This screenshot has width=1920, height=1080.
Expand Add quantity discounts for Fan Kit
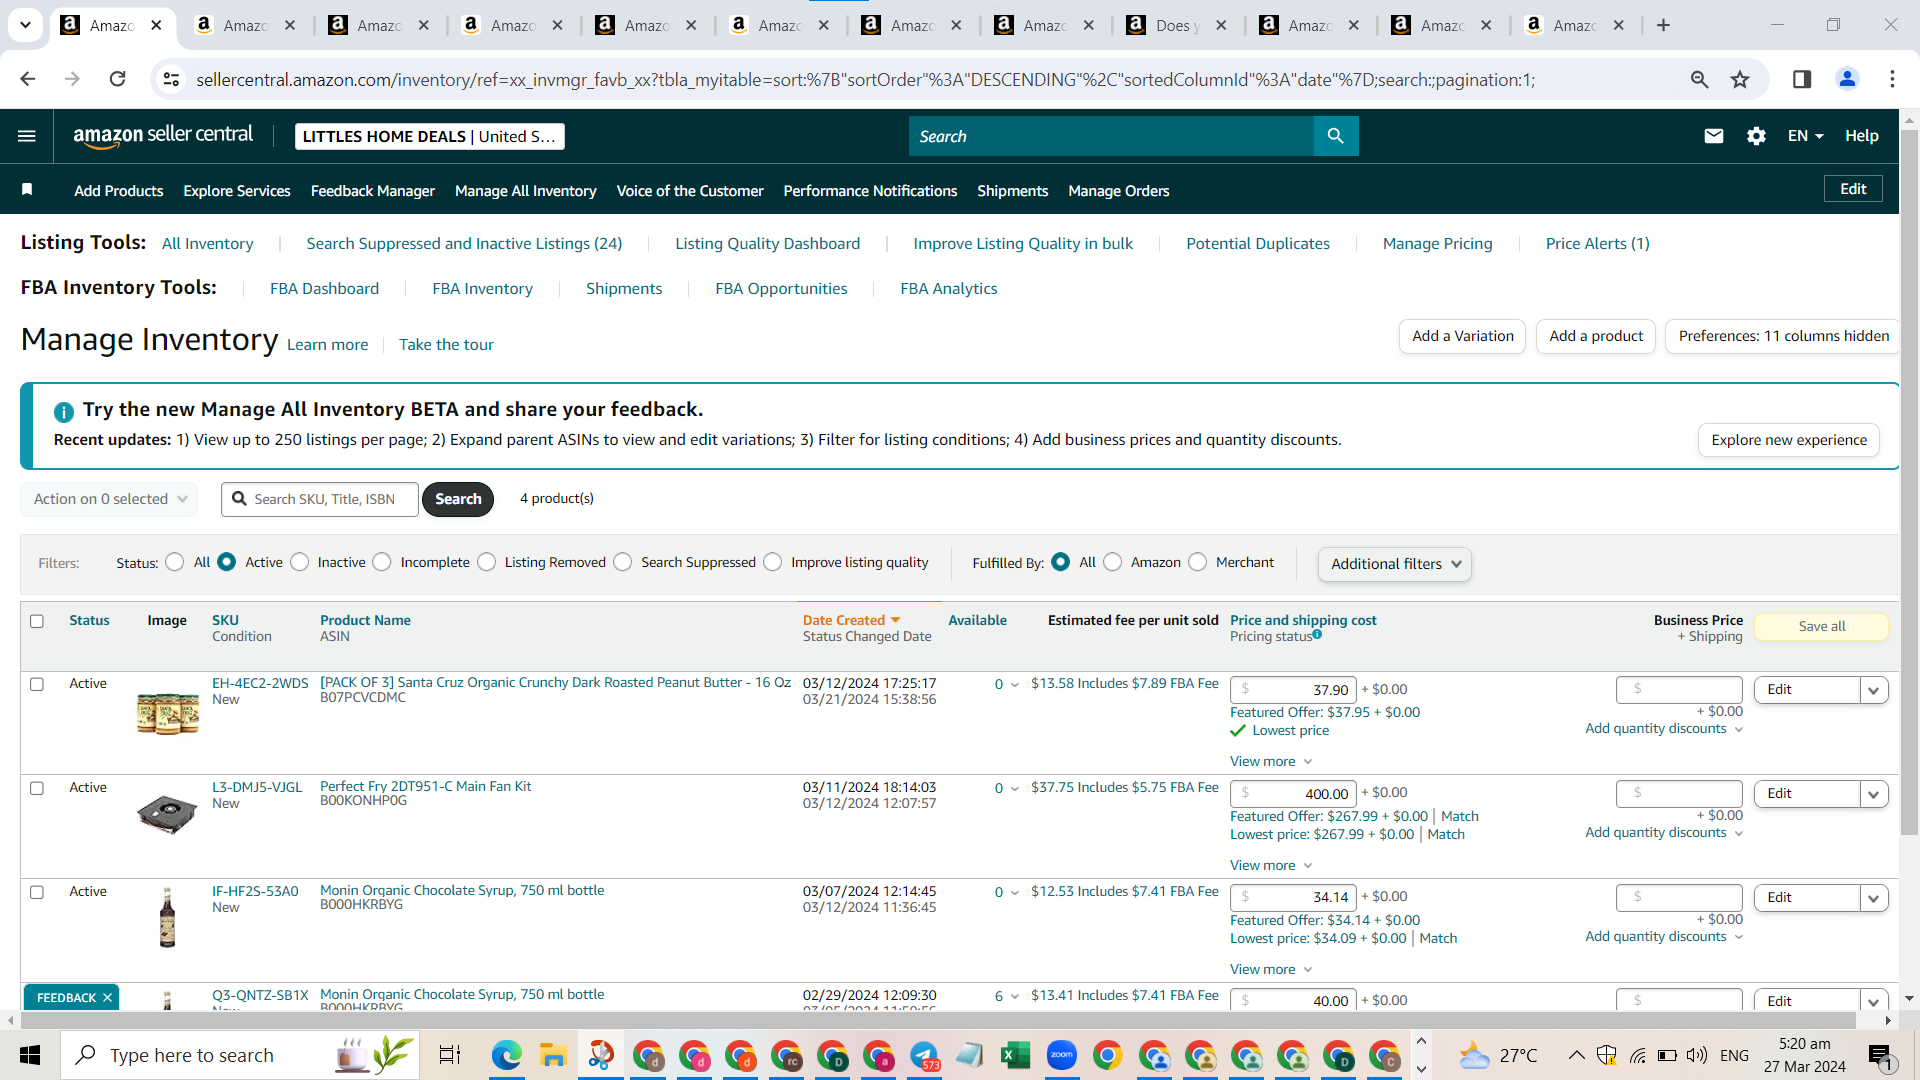[1664, 832]
